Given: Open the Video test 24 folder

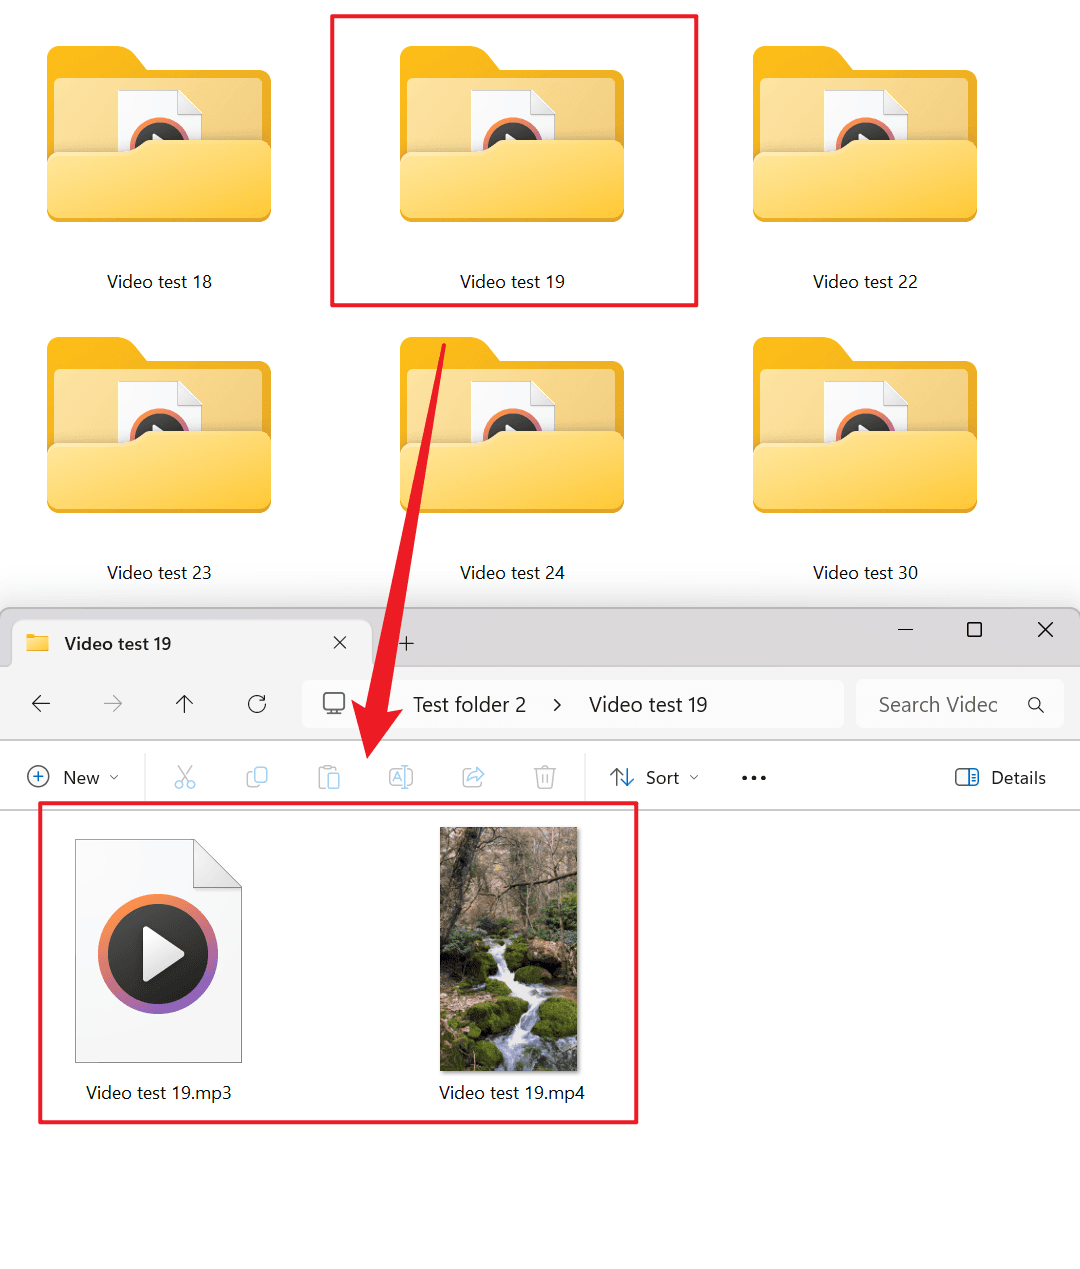Looking at the screenshot, I should click(512, 425).
